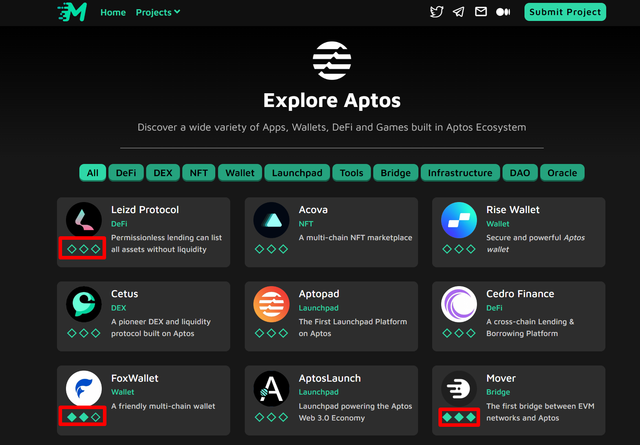
Task: Open the Rise Wallet title
Action: pyautogui.click(x=513, y=210)
